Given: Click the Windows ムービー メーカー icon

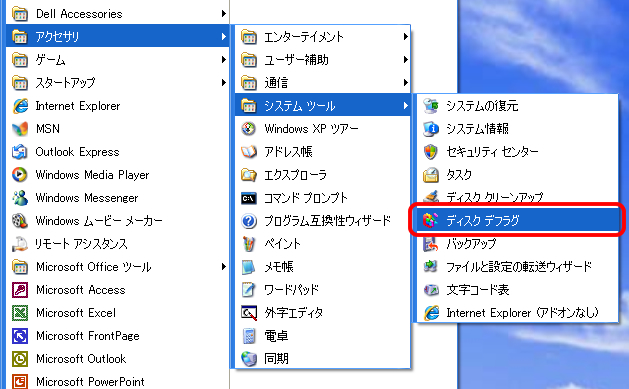Looking at the screenshot, I should (x=20, y=221).
